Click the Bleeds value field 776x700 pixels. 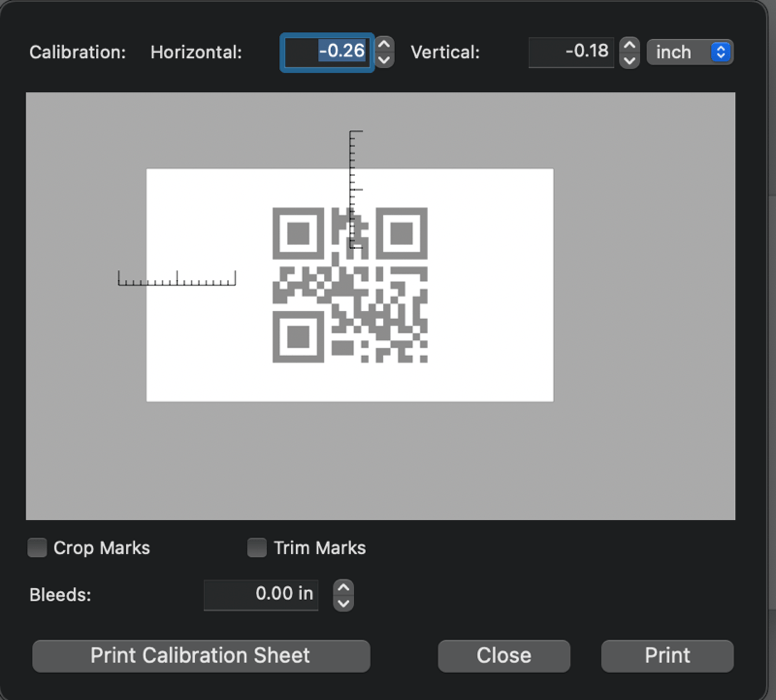click(x=261, y=594)
